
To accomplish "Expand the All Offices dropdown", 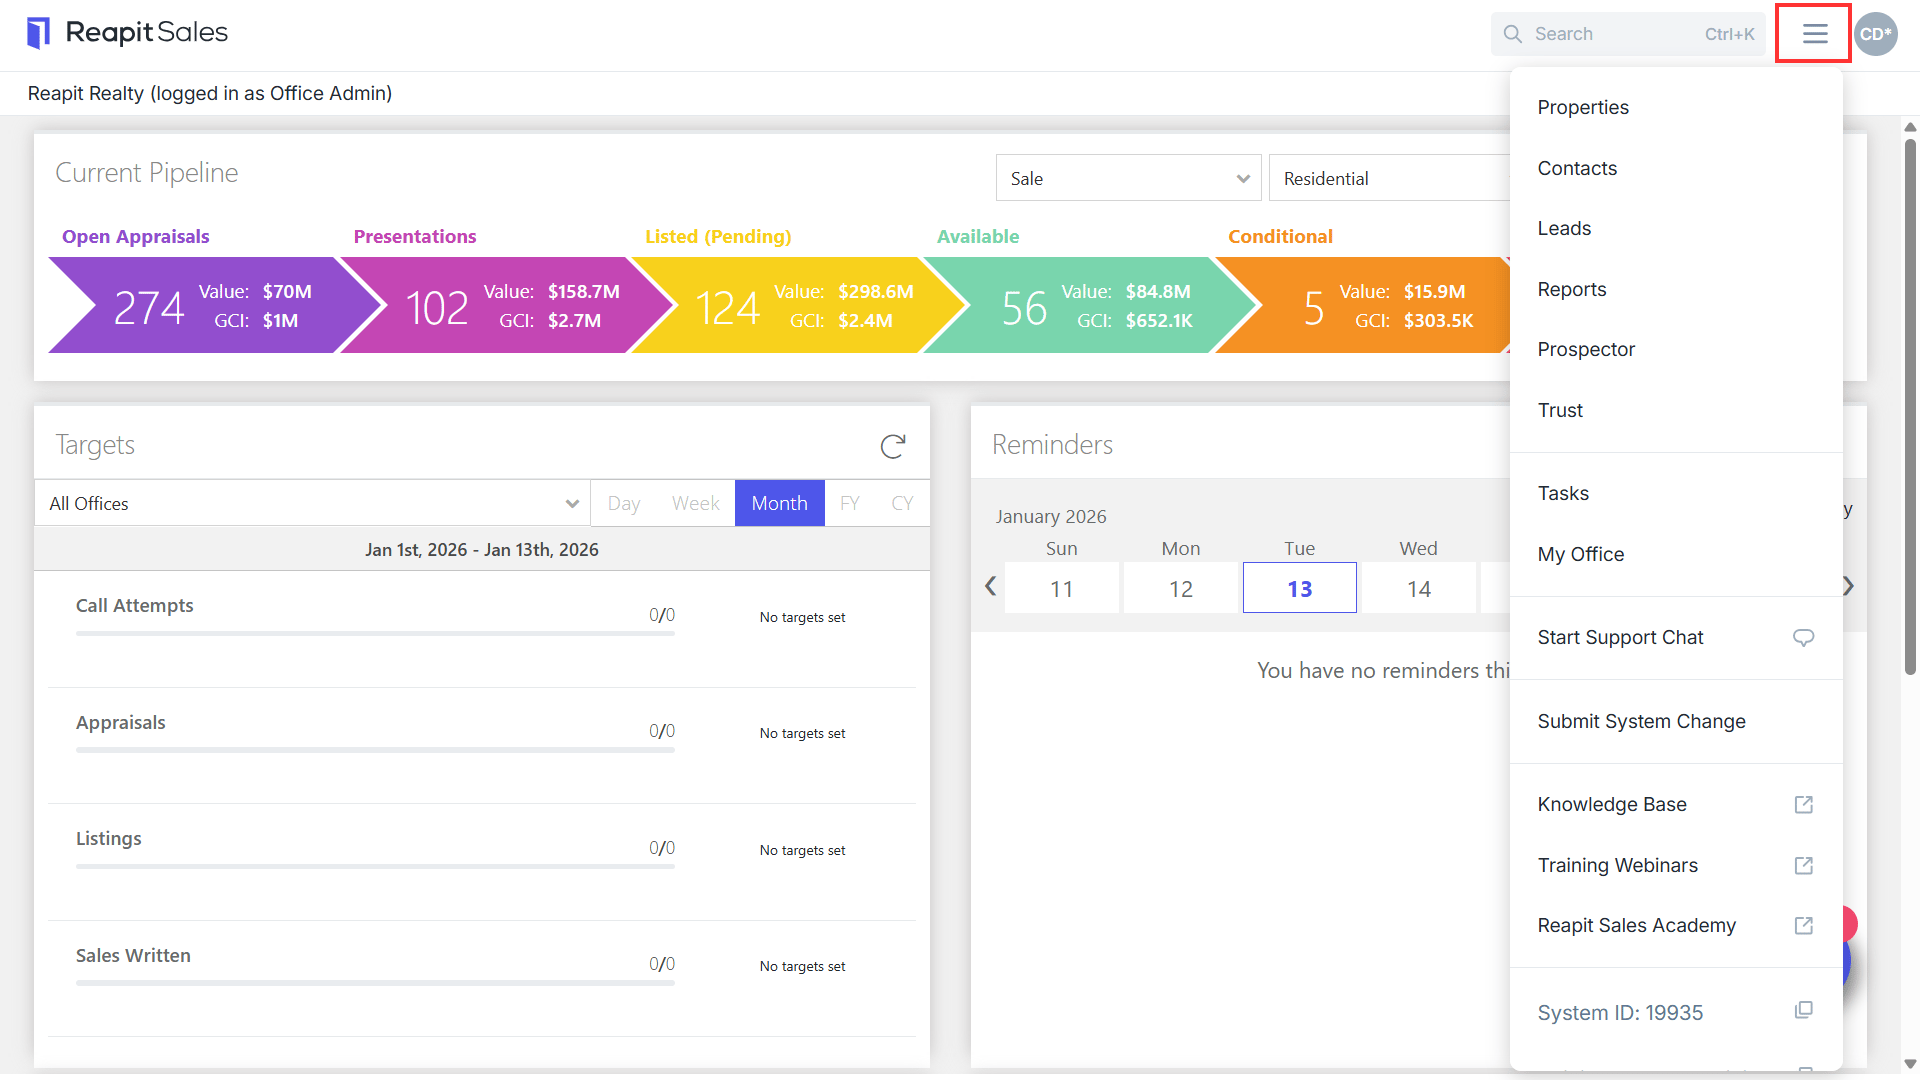I will coord(312,503).
